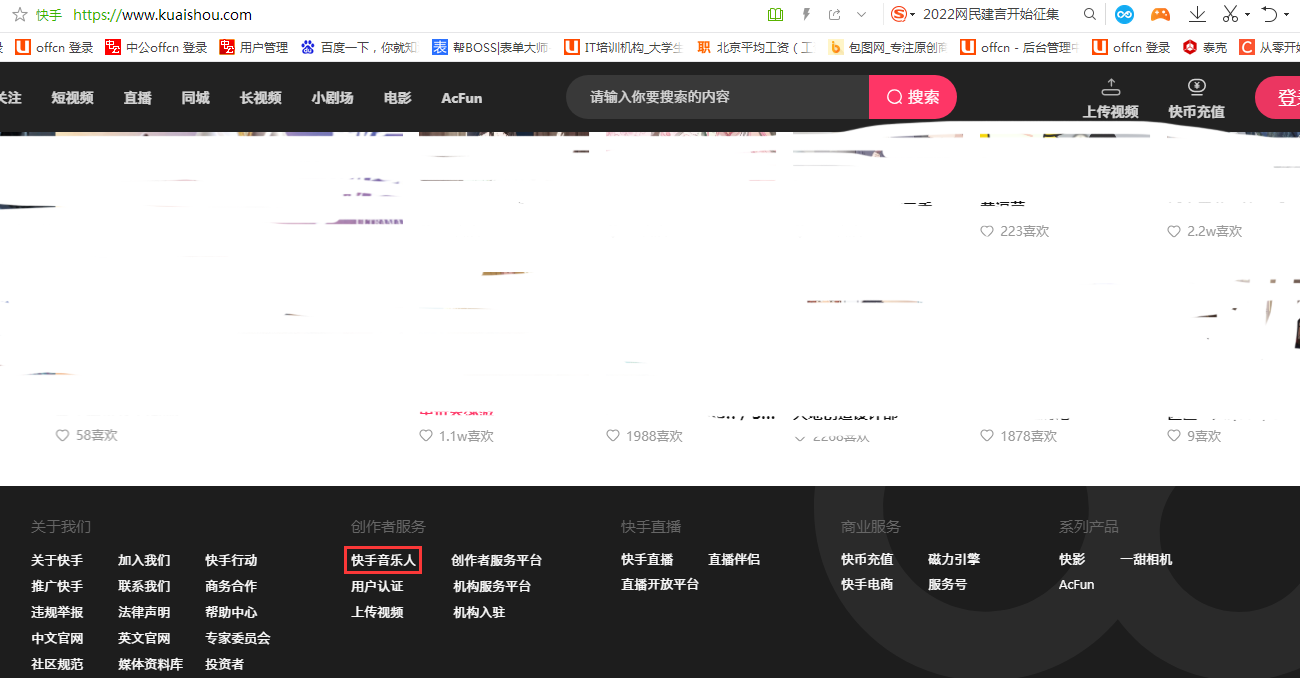Open the 机构入驻 footer link
1300x678 pixels.
(479, 612)
